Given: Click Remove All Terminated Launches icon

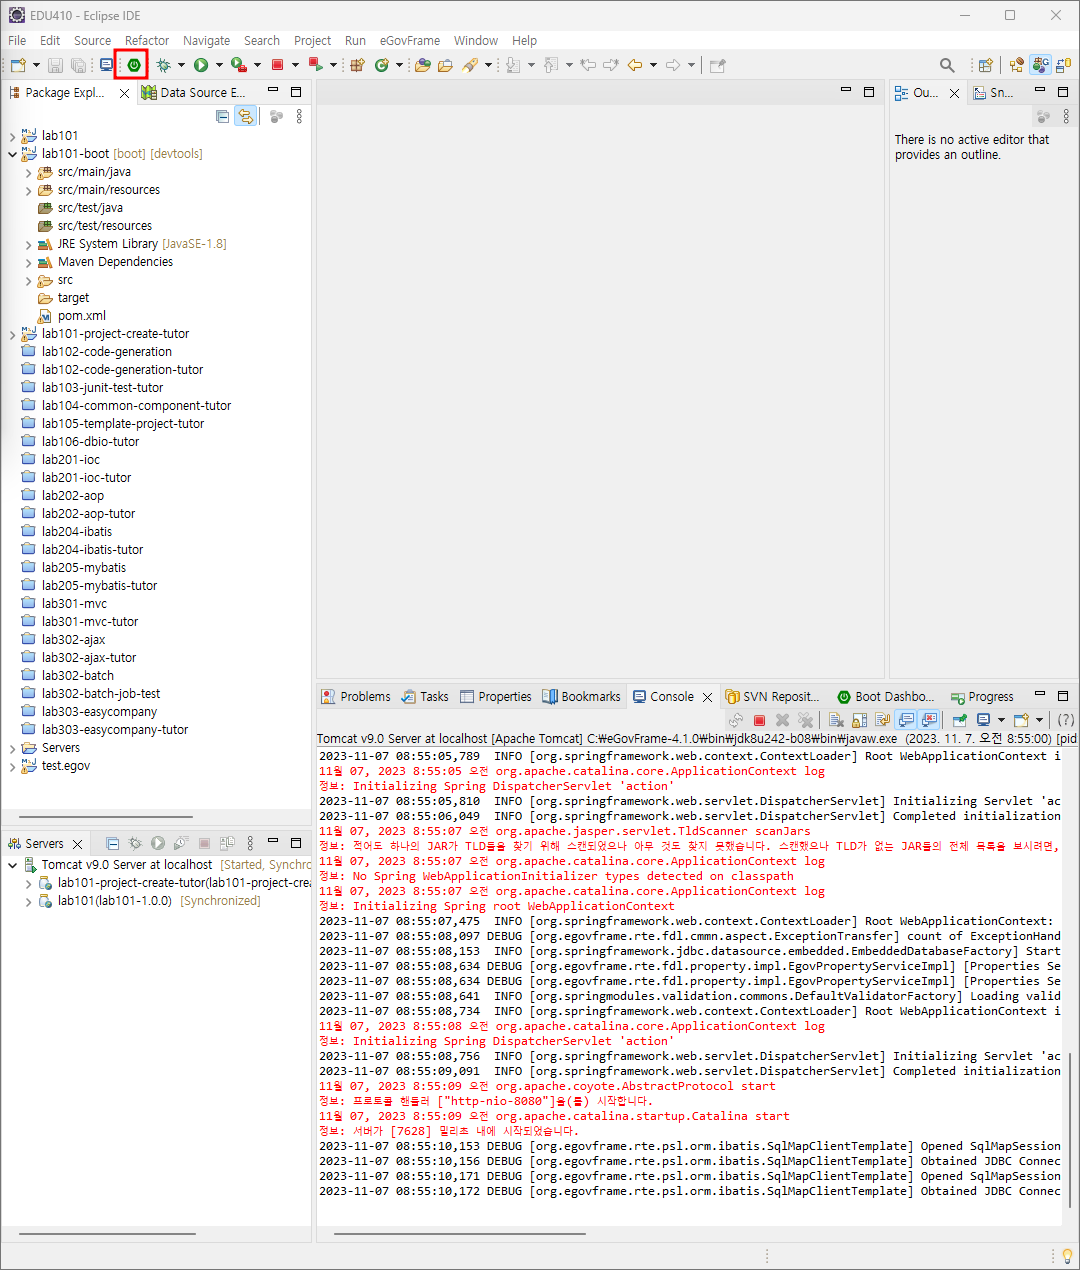Looking at the screenshot, I should (x=806, y=720).
